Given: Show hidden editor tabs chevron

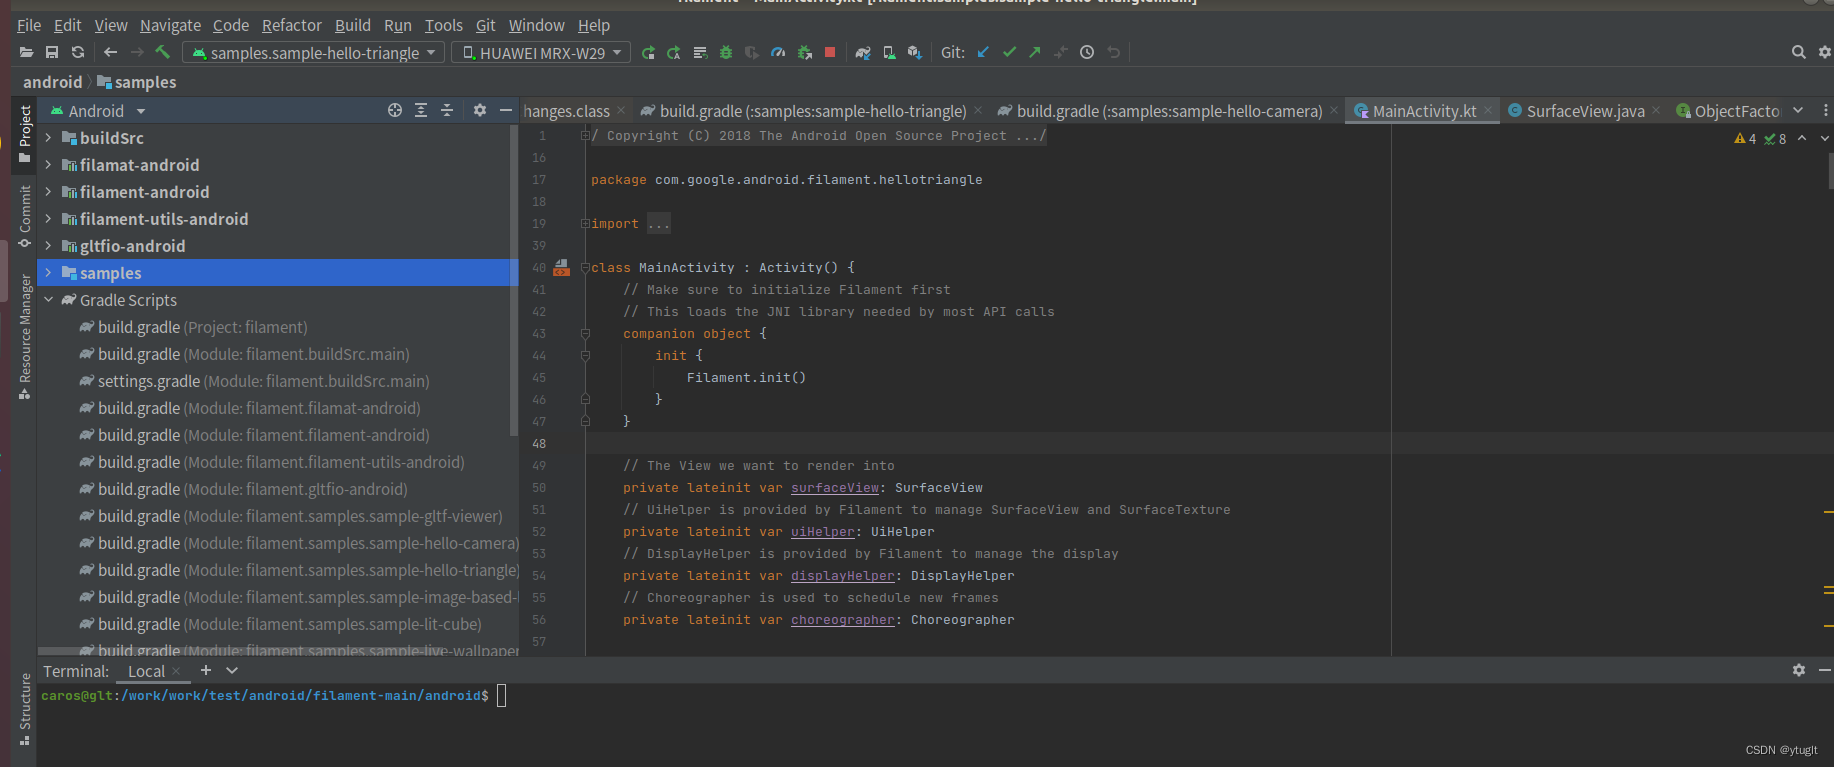Looking at the screenshot, I should (x=1798, y=110).
